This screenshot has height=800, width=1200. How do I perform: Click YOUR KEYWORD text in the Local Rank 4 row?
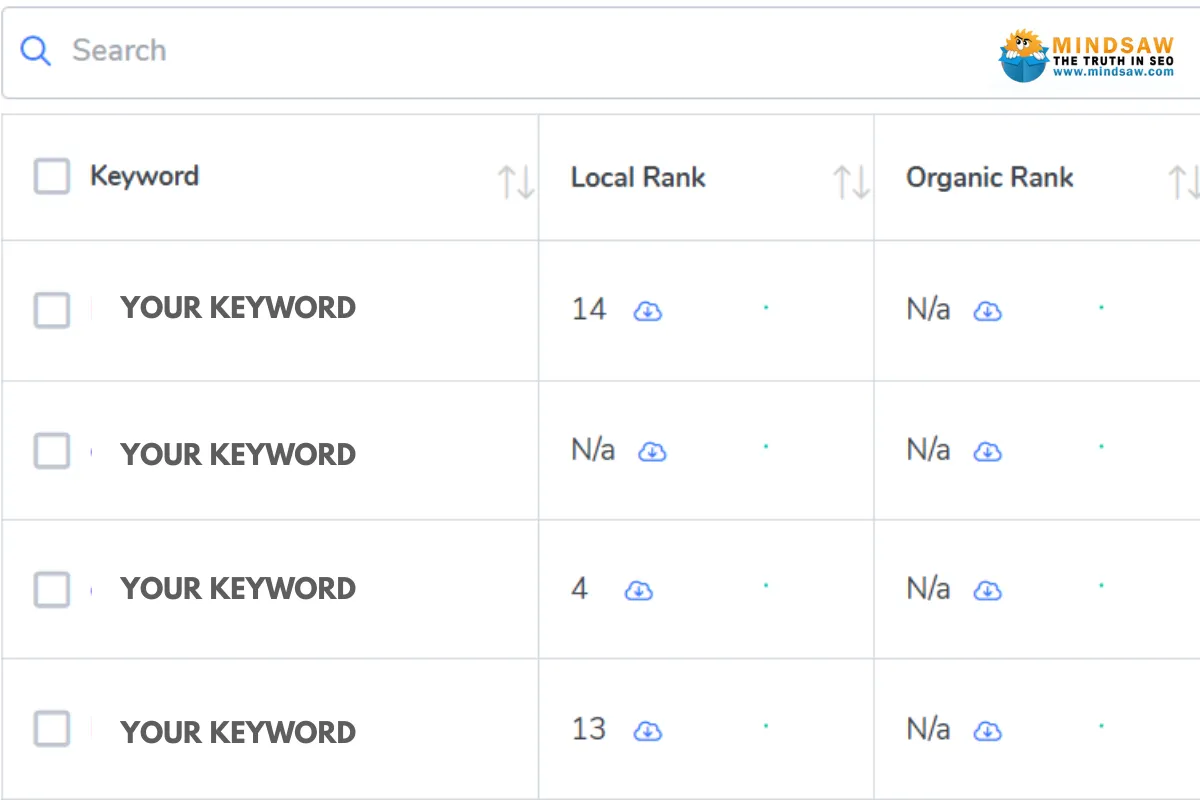[x=238, y=589]
